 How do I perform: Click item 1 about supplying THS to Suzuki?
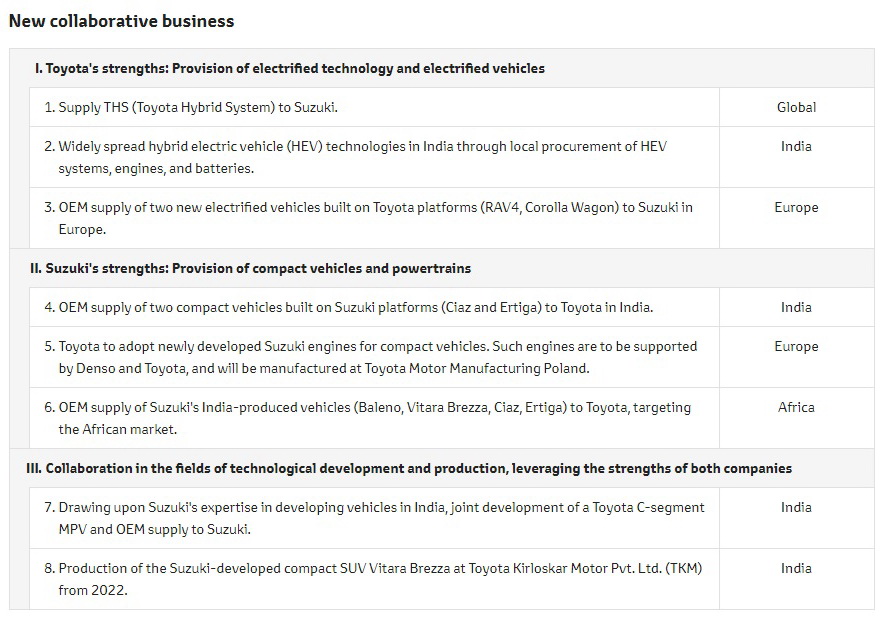click(x=205, y=107)
